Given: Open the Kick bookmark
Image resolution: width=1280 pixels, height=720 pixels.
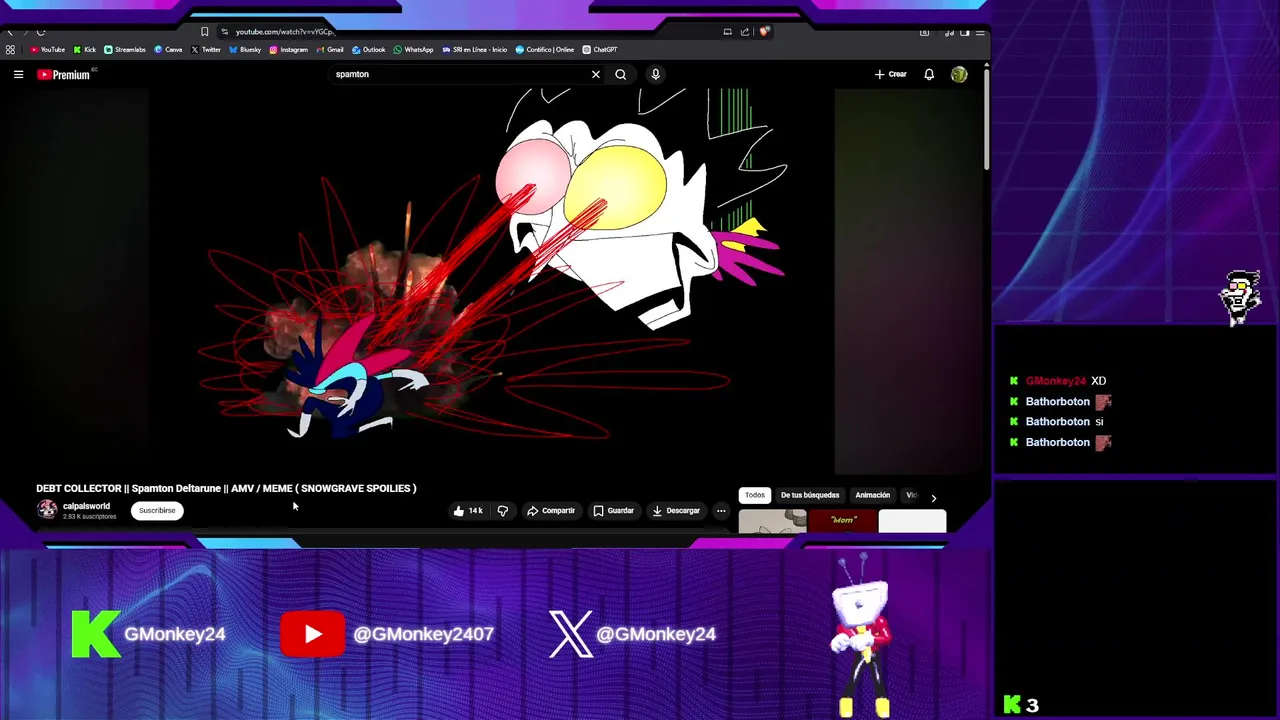Looking at the screenshot, I should (85, 50).
